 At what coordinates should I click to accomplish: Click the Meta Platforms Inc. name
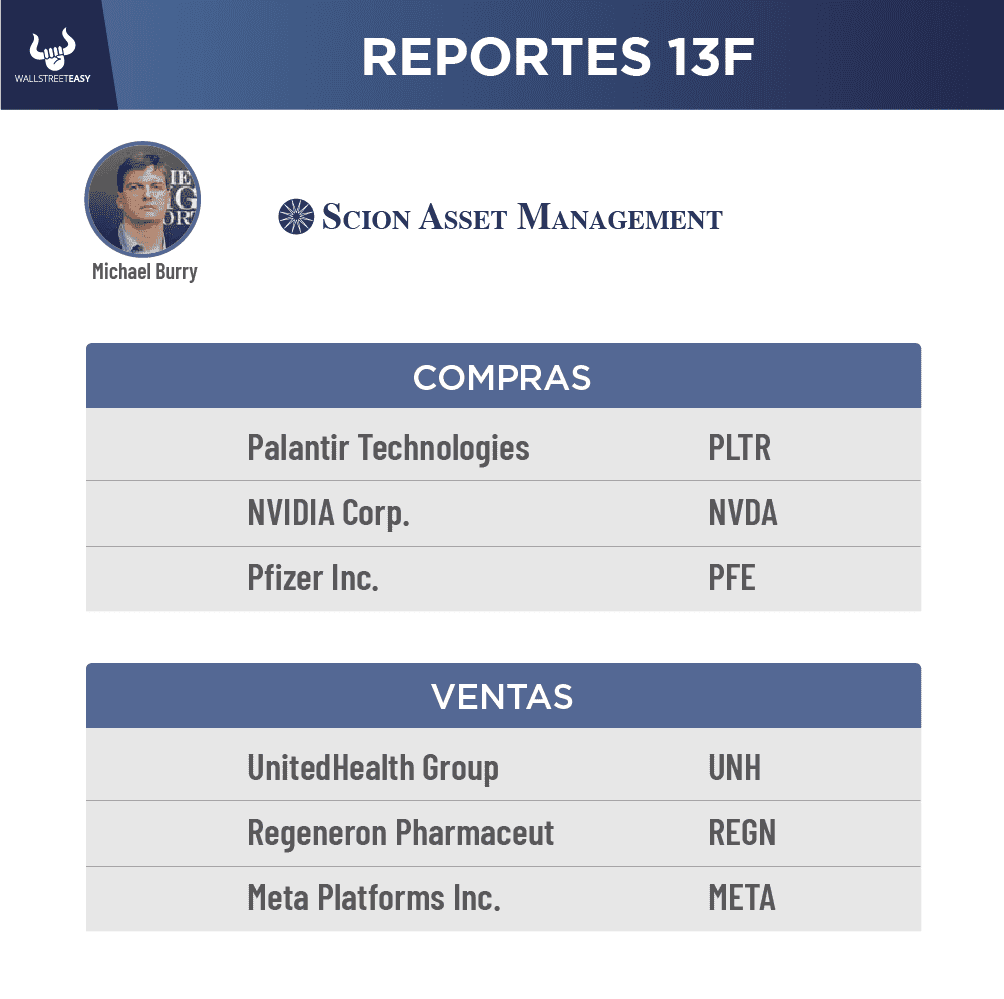pyautogui.click(x=373, y=898)
